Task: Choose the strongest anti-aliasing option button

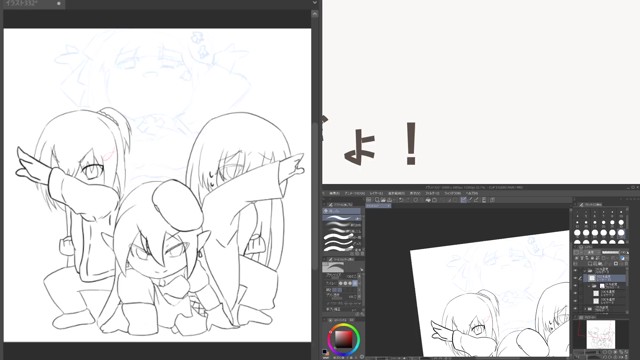Action: pos(355,283)
